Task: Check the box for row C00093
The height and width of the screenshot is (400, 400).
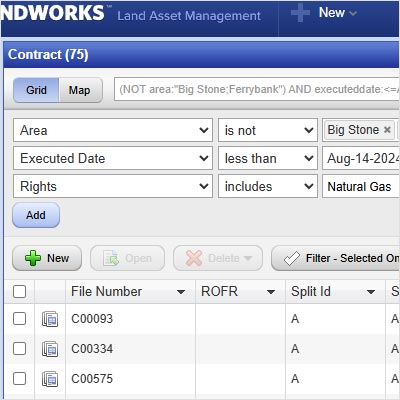Action: tap(19, 318)
